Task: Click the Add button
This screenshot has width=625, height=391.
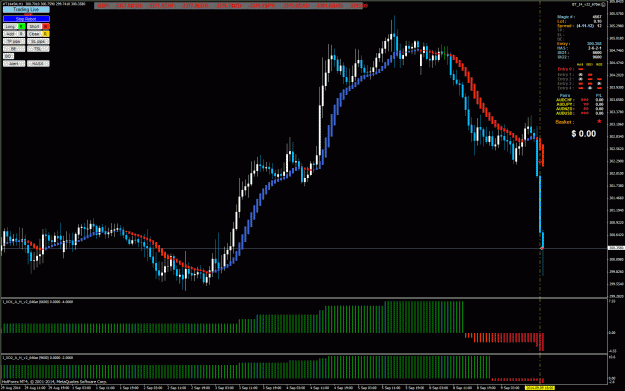Action: (x=10, y=34)
